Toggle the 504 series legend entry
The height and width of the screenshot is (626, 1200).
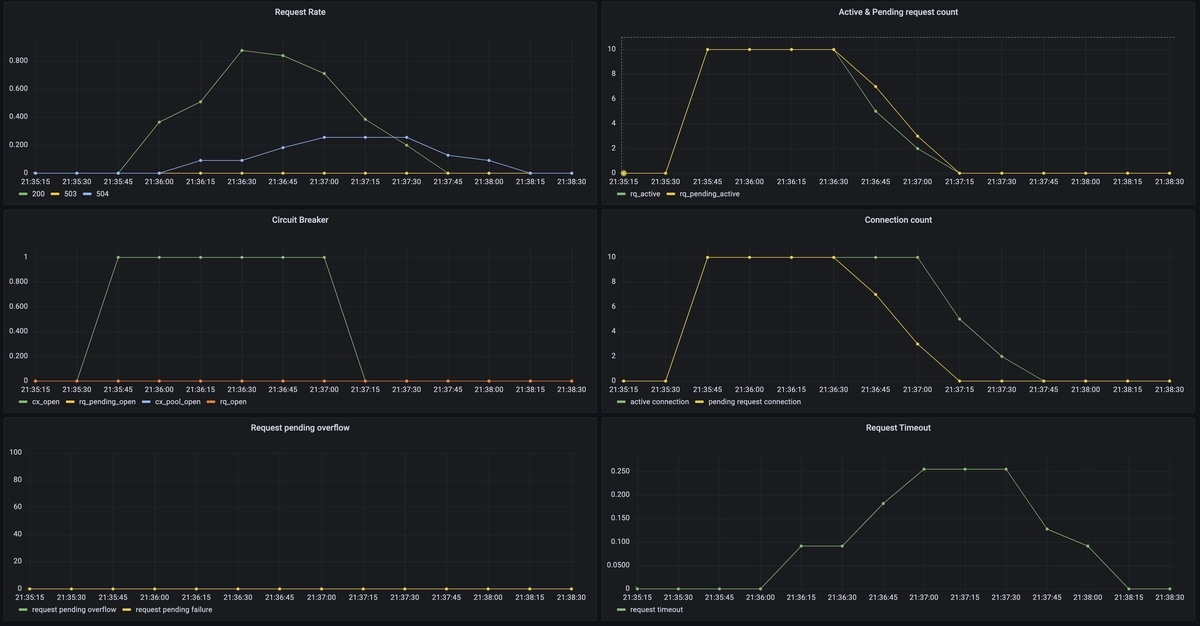(x=102, y=193)
